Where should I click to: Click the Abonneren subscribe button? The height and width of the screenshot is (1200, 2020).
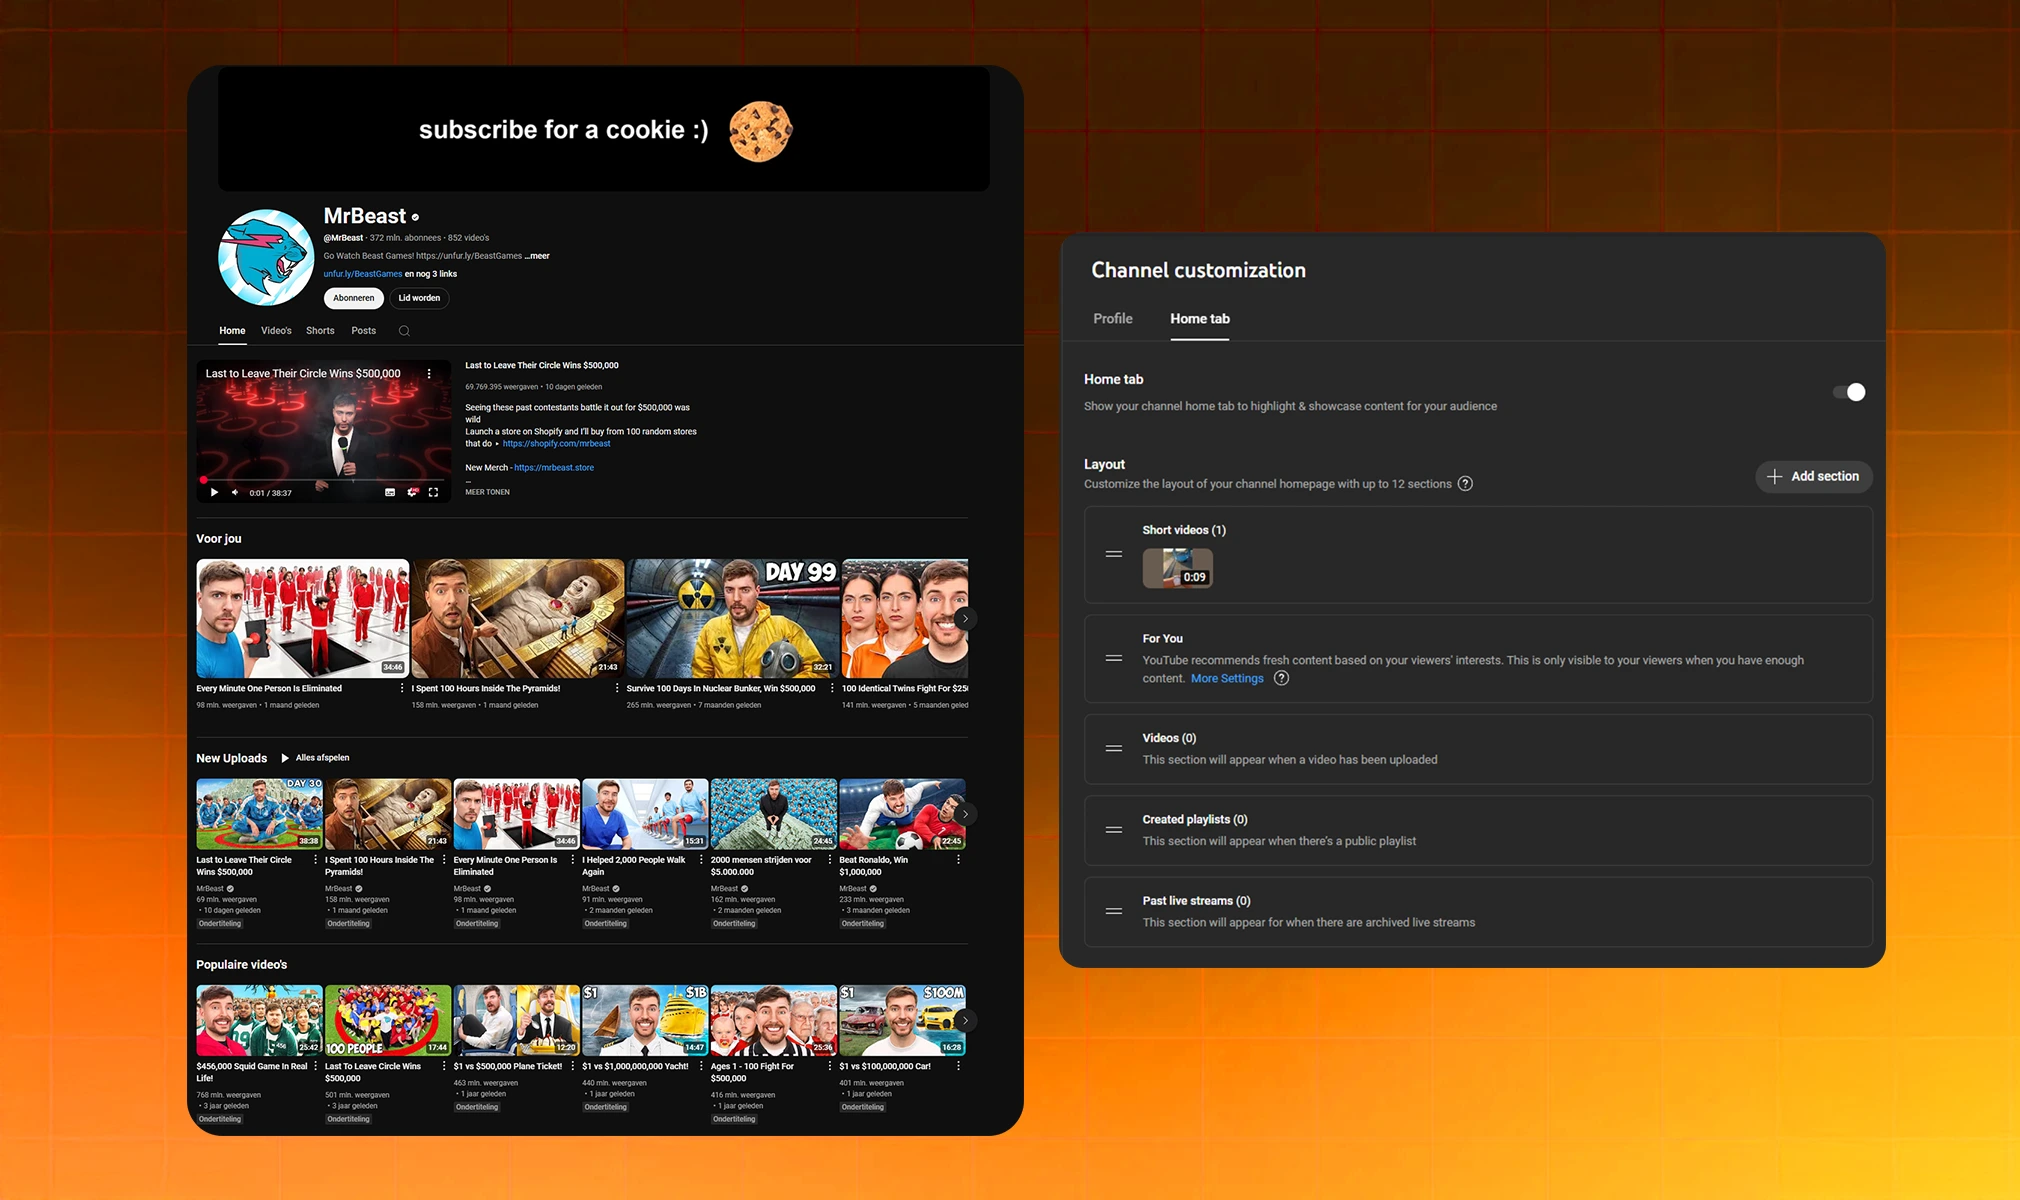pos(353,298)
